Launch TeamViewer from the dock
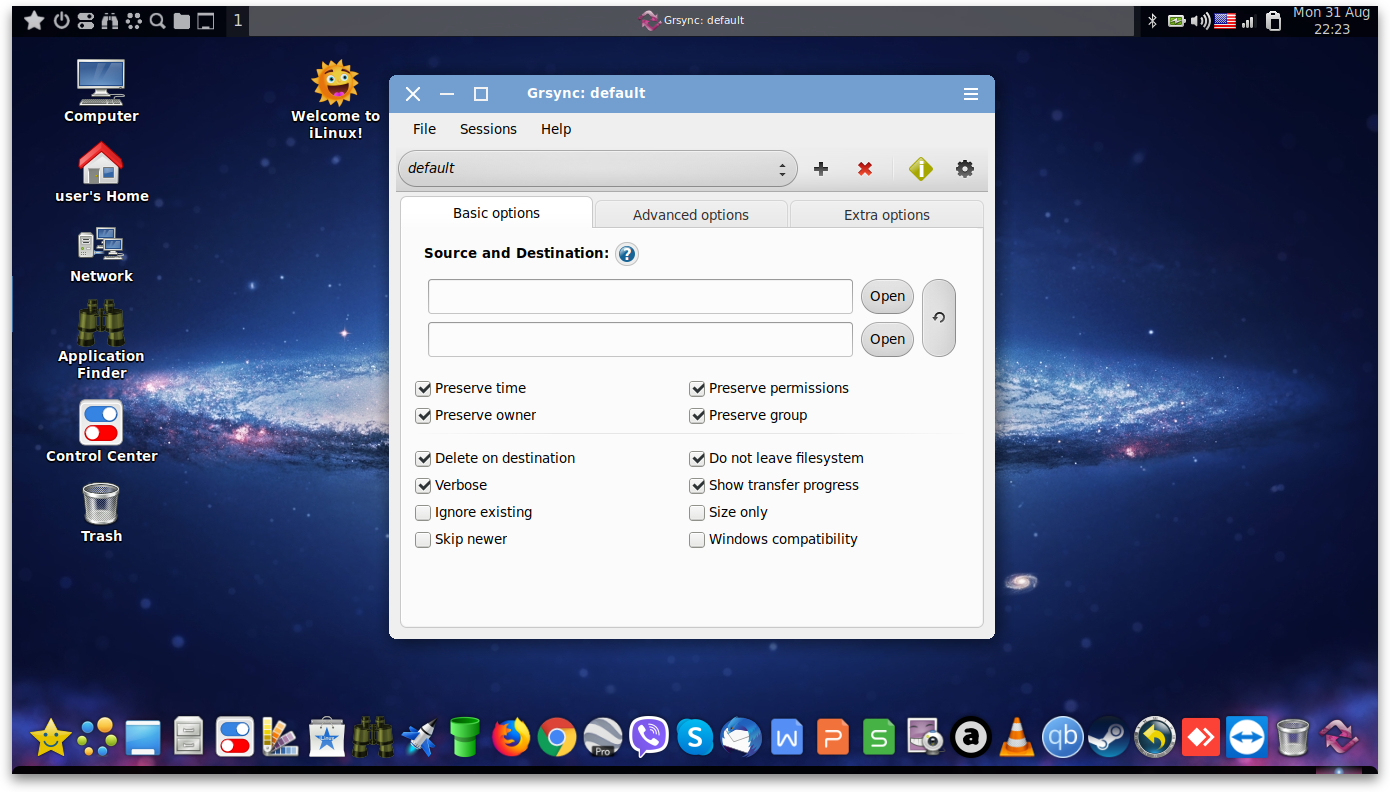Viewport: 1390px width, 792px height. pos(1247,738)
